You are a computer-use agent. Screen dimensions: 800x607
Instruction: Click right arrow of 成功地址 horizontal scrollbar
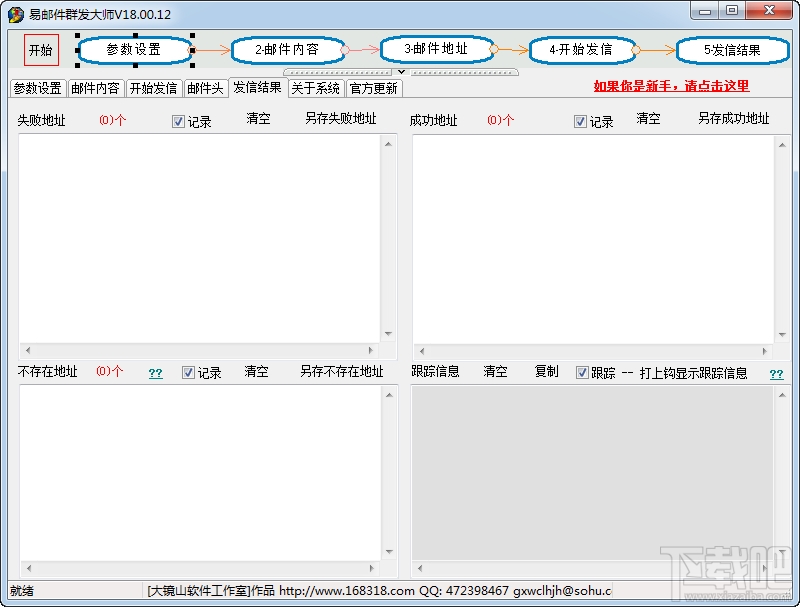click(x=764, y=351)
